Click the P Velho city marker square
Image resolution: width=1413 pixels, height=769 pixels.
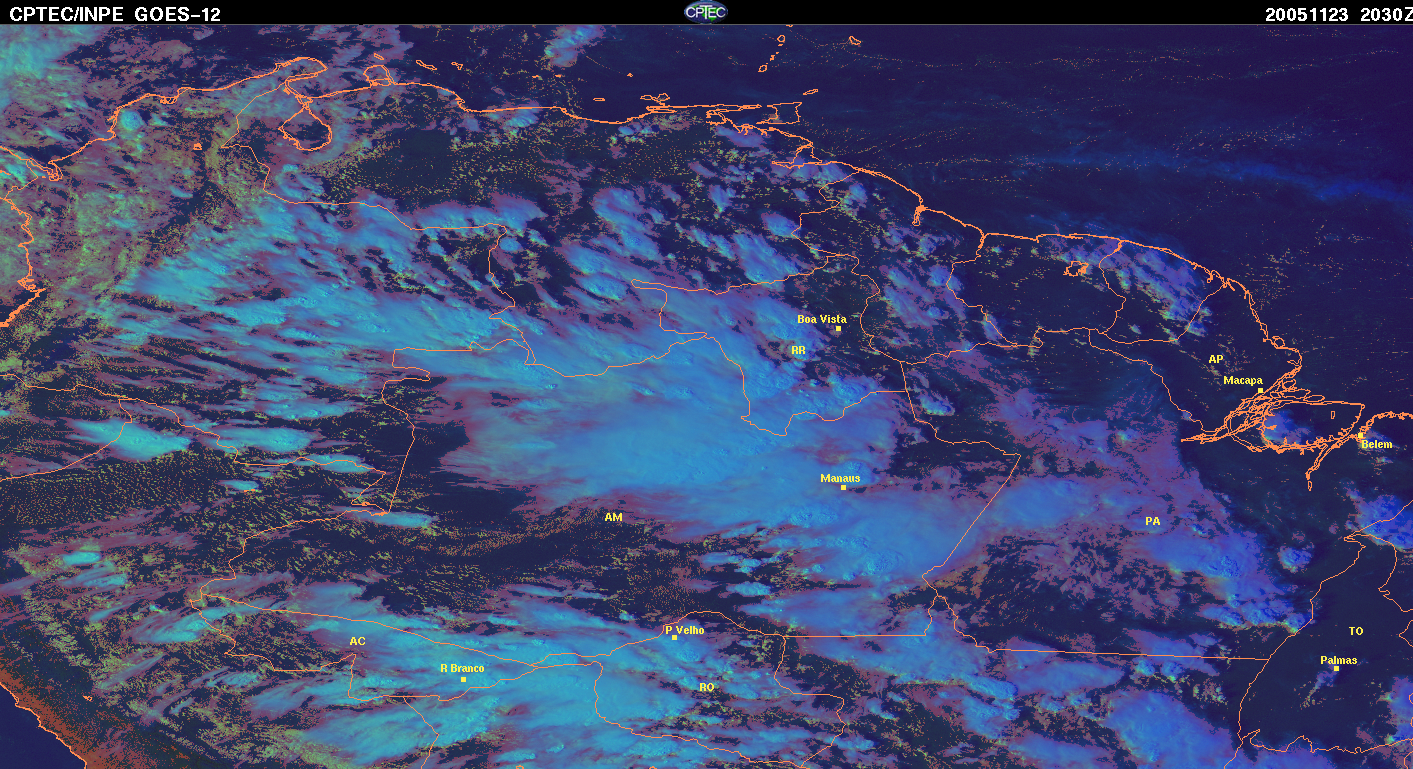coord(675,638)
